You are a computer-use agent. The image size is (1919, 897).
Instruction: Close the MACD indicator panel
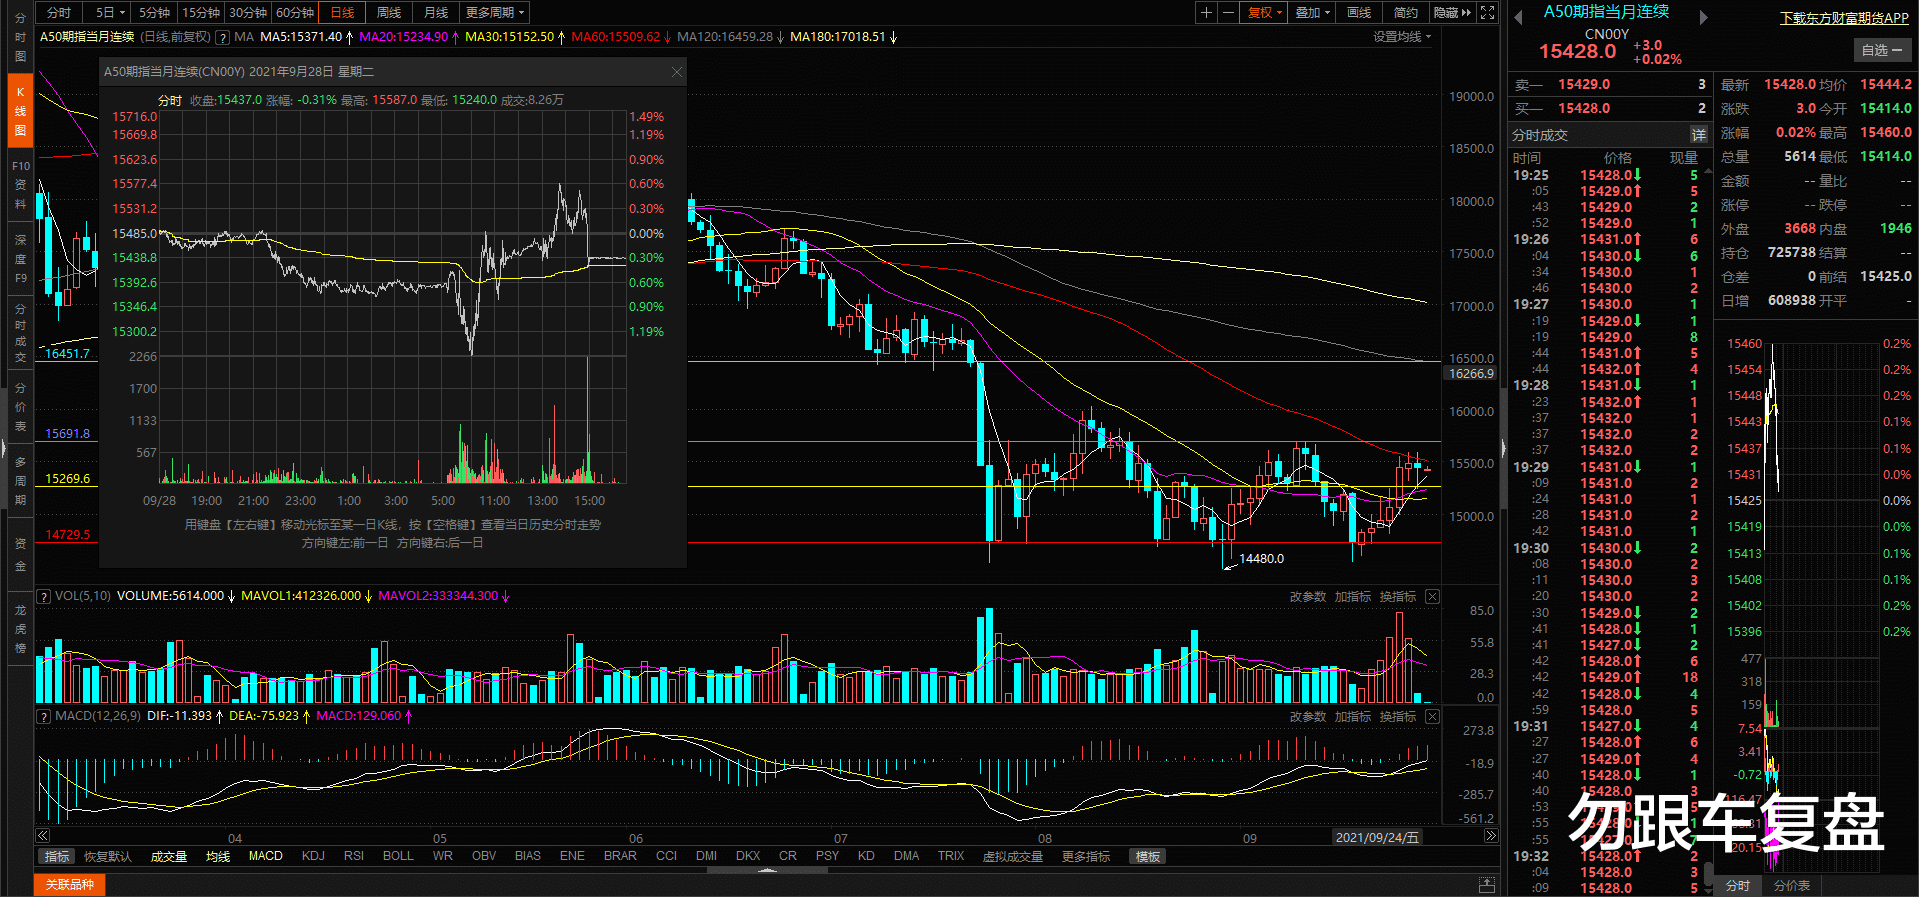click(1432, 717)
